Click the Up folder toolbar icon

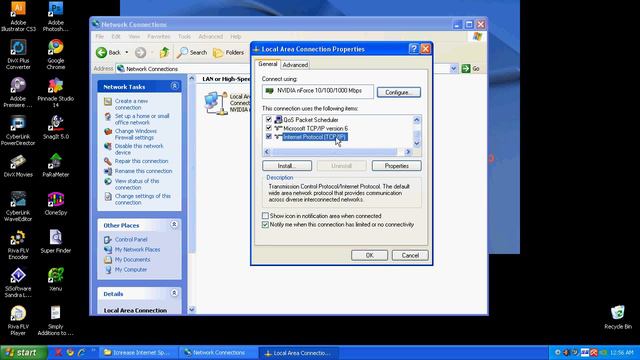pos(164,52)
